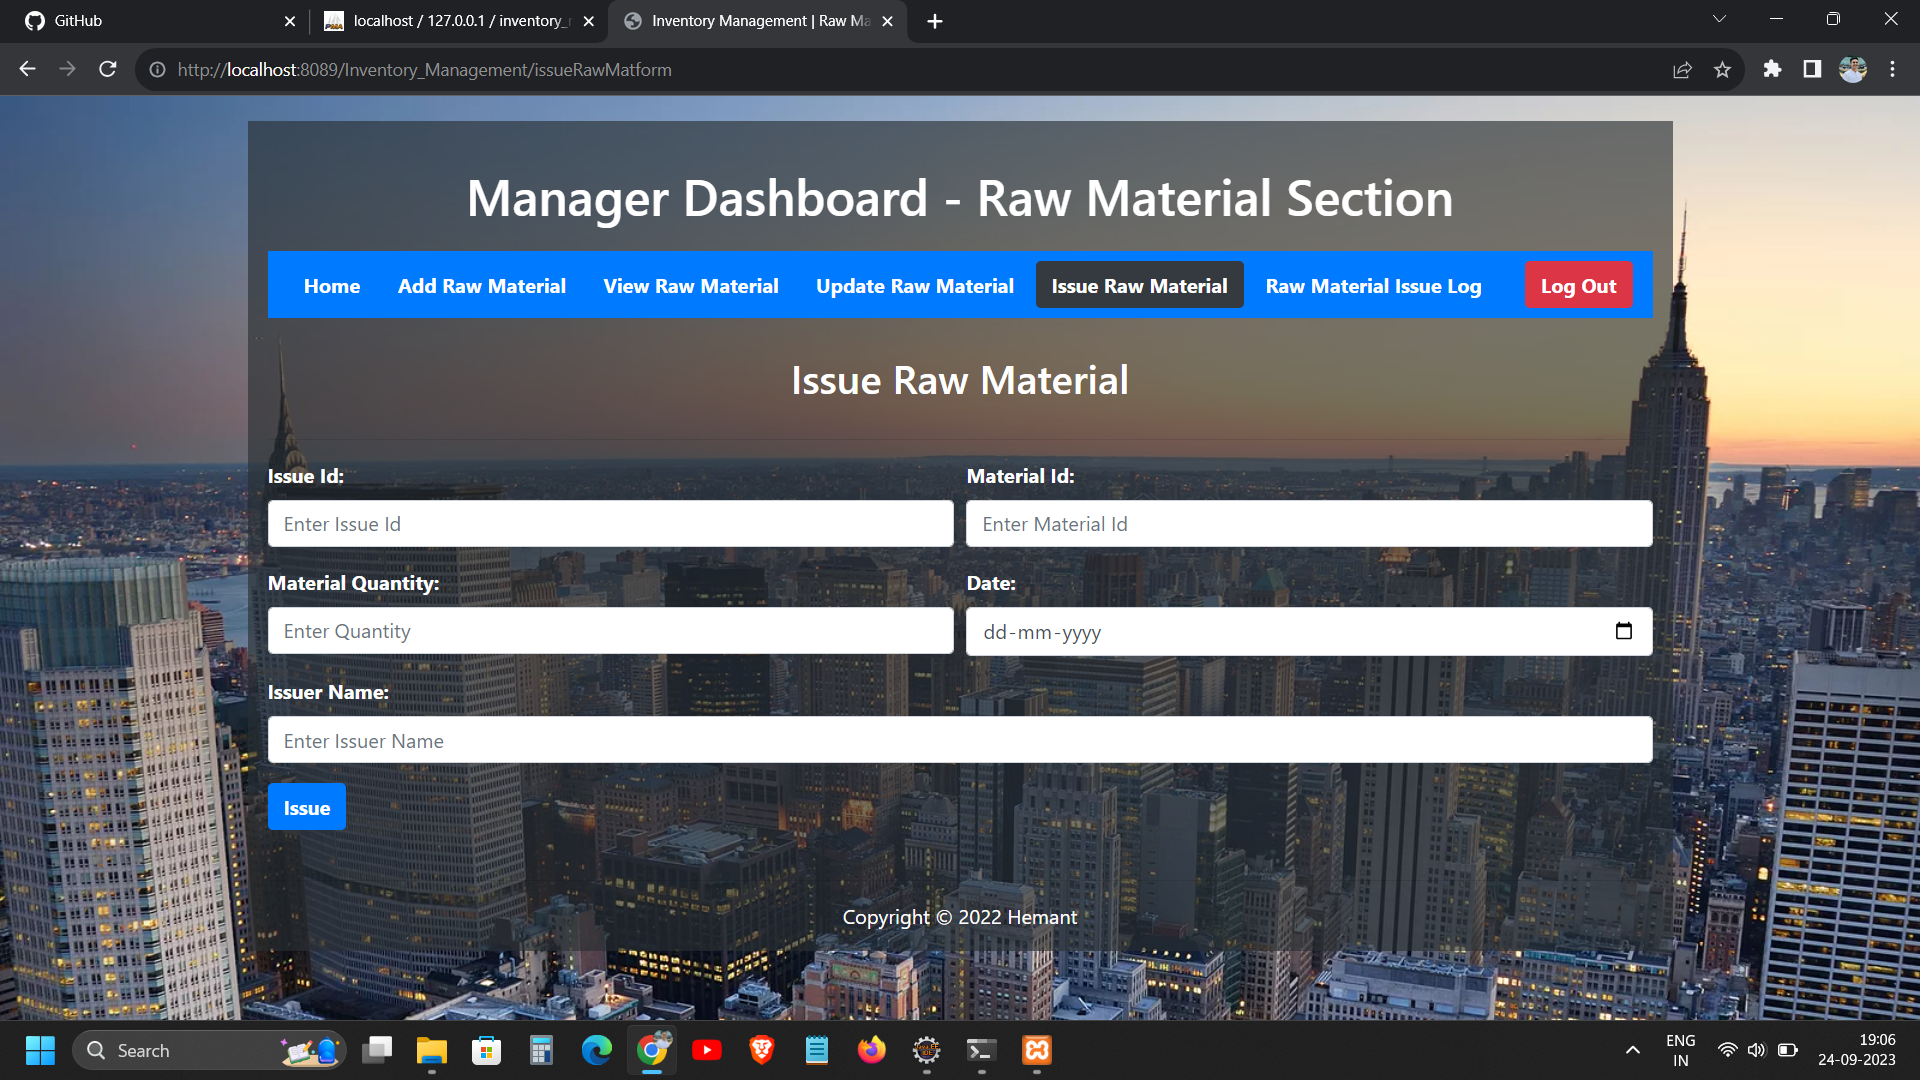Click the Date dd-mm-yyyy field
Viewport: 1920px width, 1080px height.
(x=1309, y=631)
